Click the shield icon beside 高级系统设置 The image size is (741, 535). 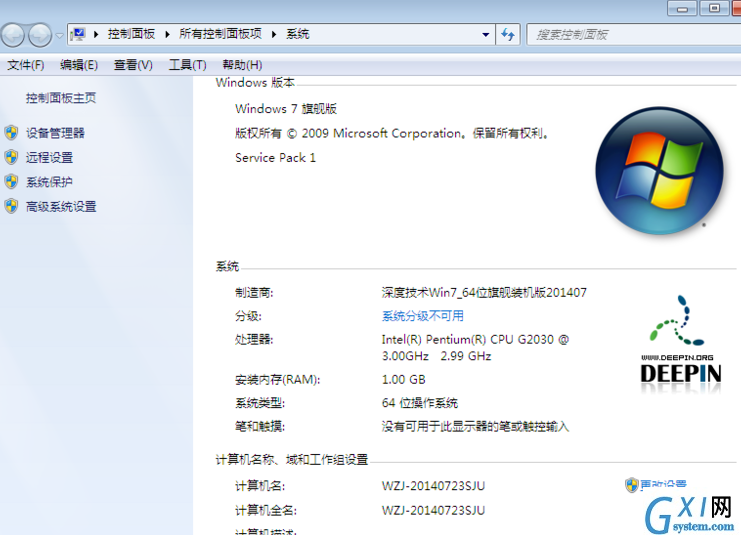(11, 206)
